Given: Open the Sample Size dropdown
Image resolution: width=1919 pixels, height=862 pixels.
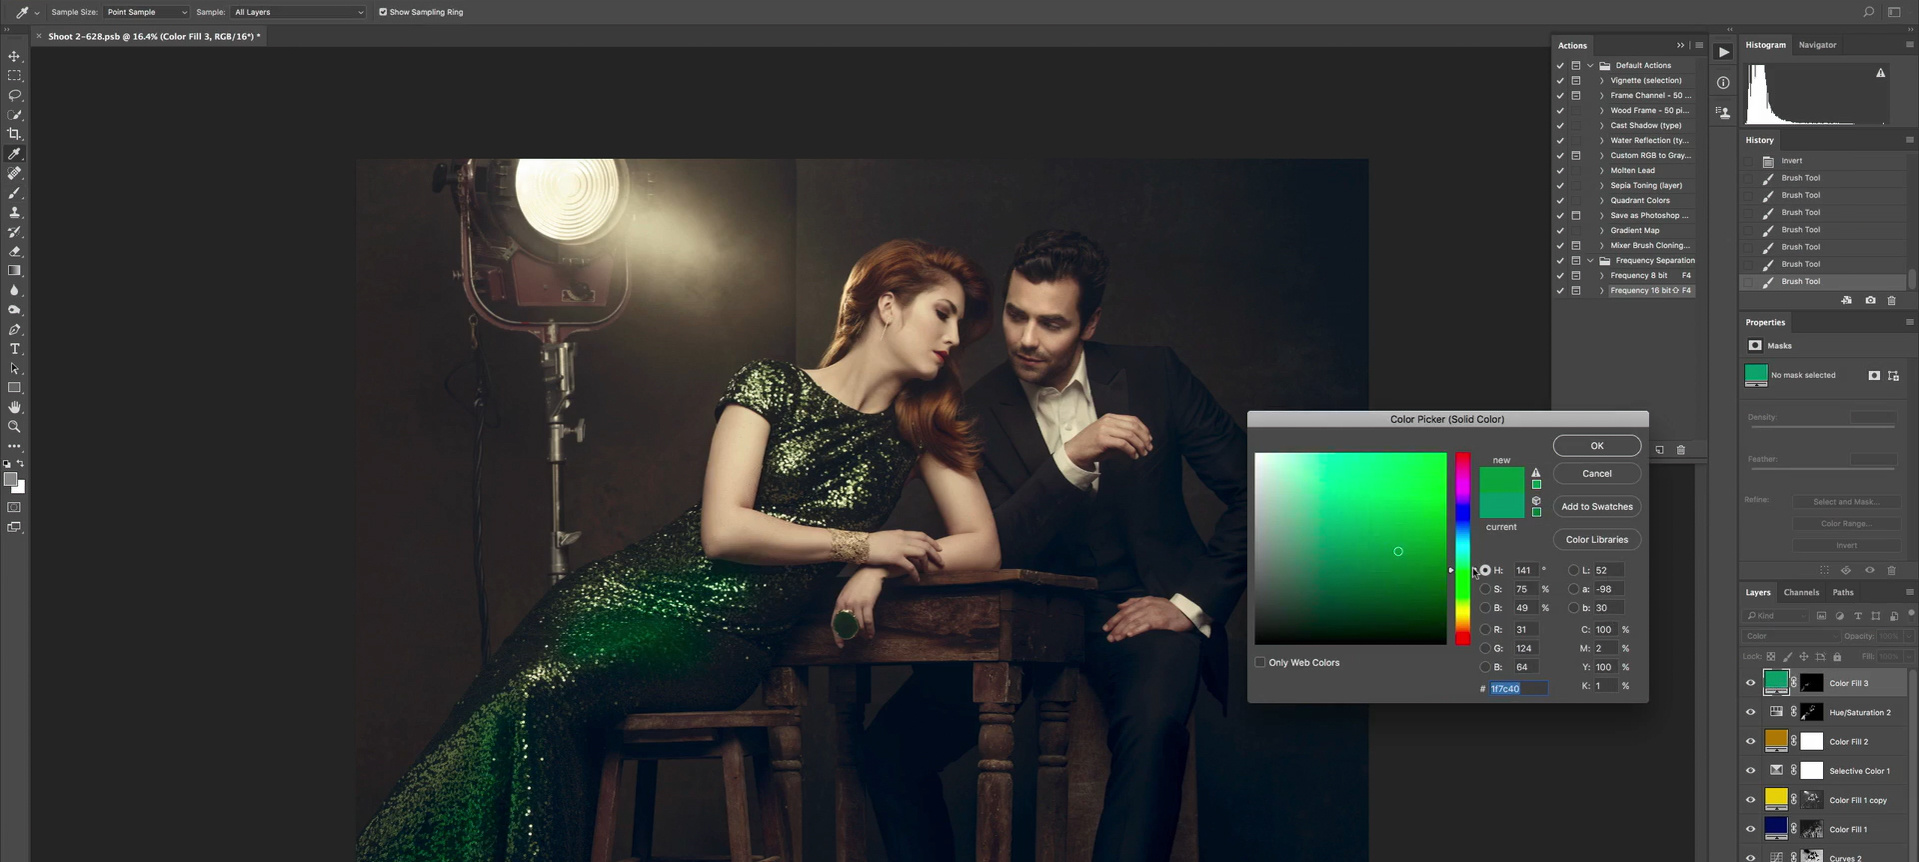Looking at the screenshot, I should [146, 12].
